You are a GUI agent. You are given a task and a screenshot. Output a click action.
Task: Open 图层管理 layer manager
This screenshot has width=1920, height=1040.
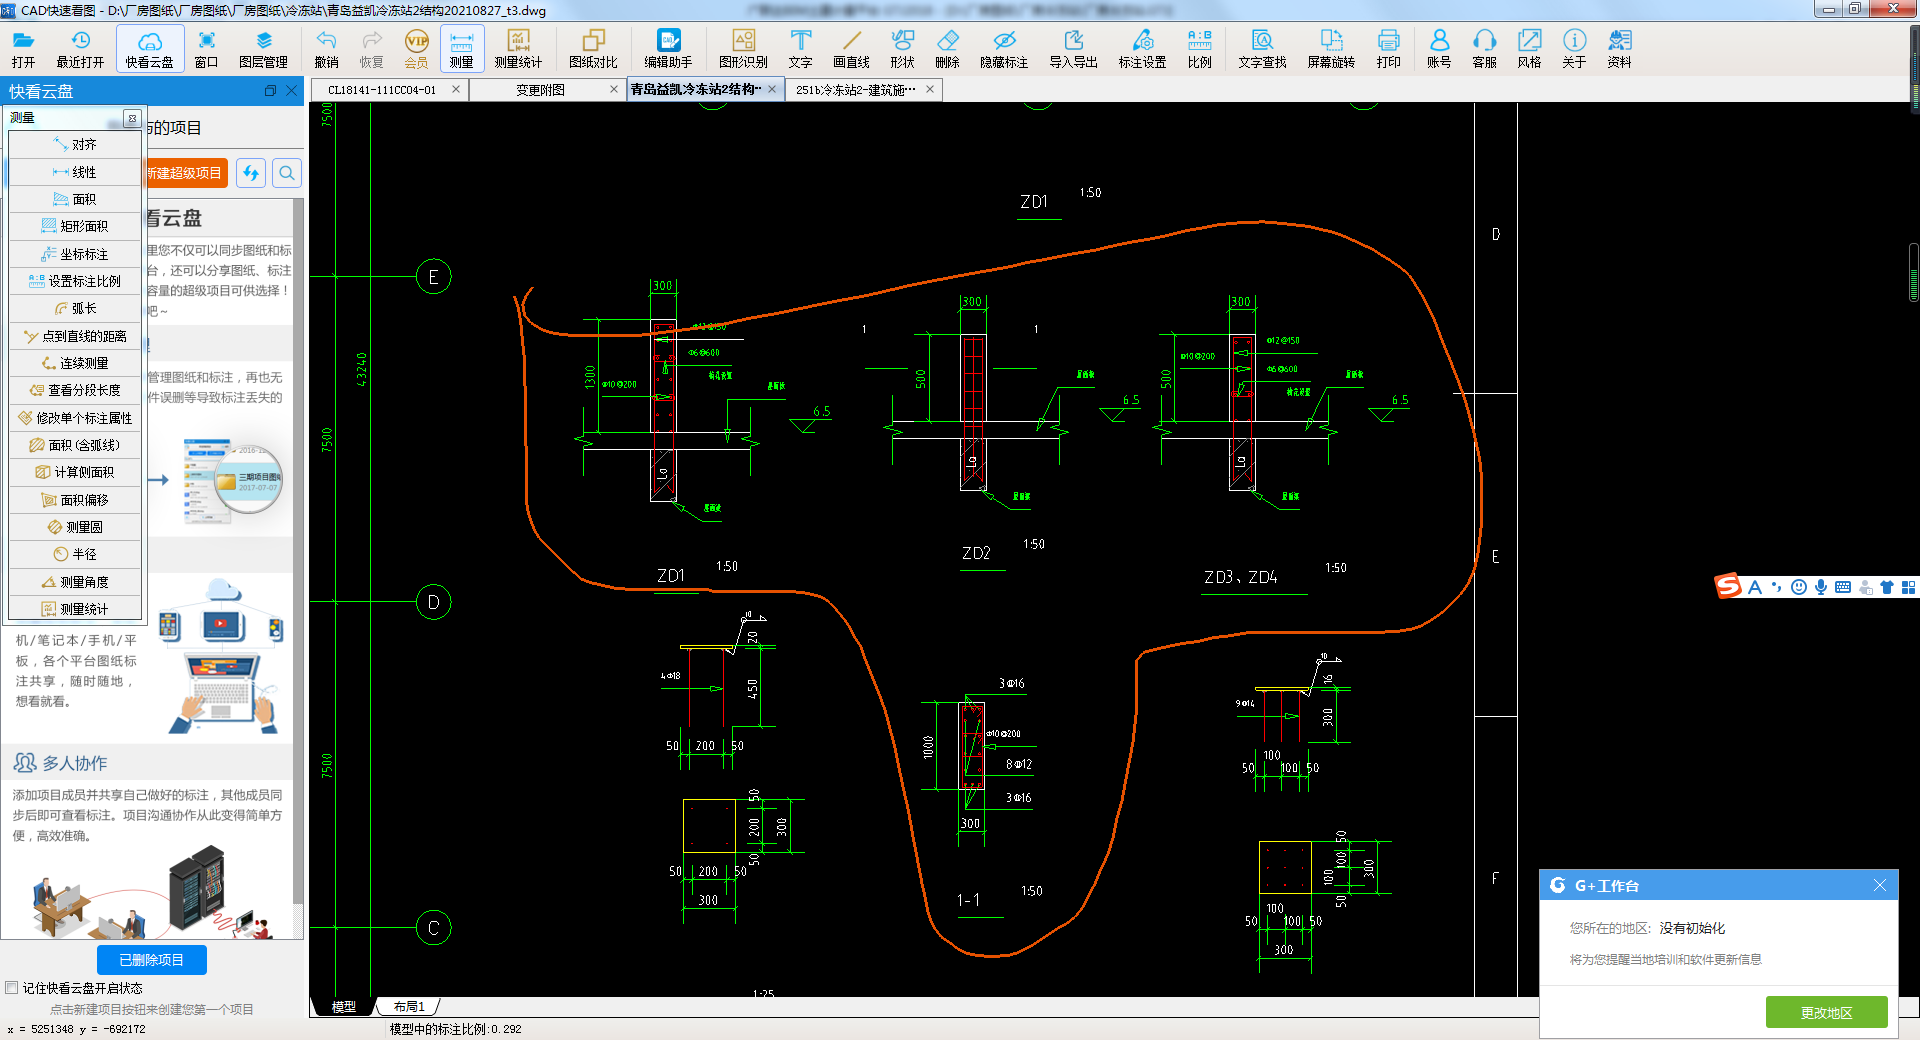click(x=263, y=48)
